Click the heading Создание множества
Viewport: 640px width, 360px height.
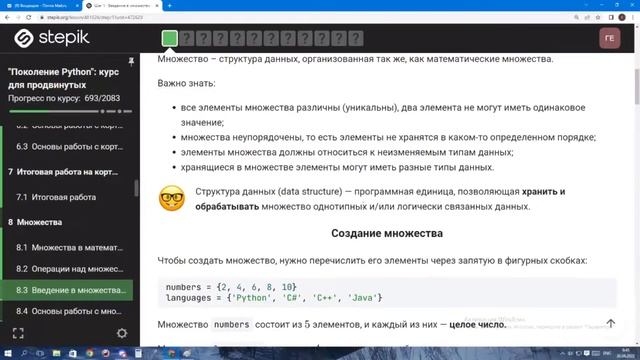tap(387, 233)
